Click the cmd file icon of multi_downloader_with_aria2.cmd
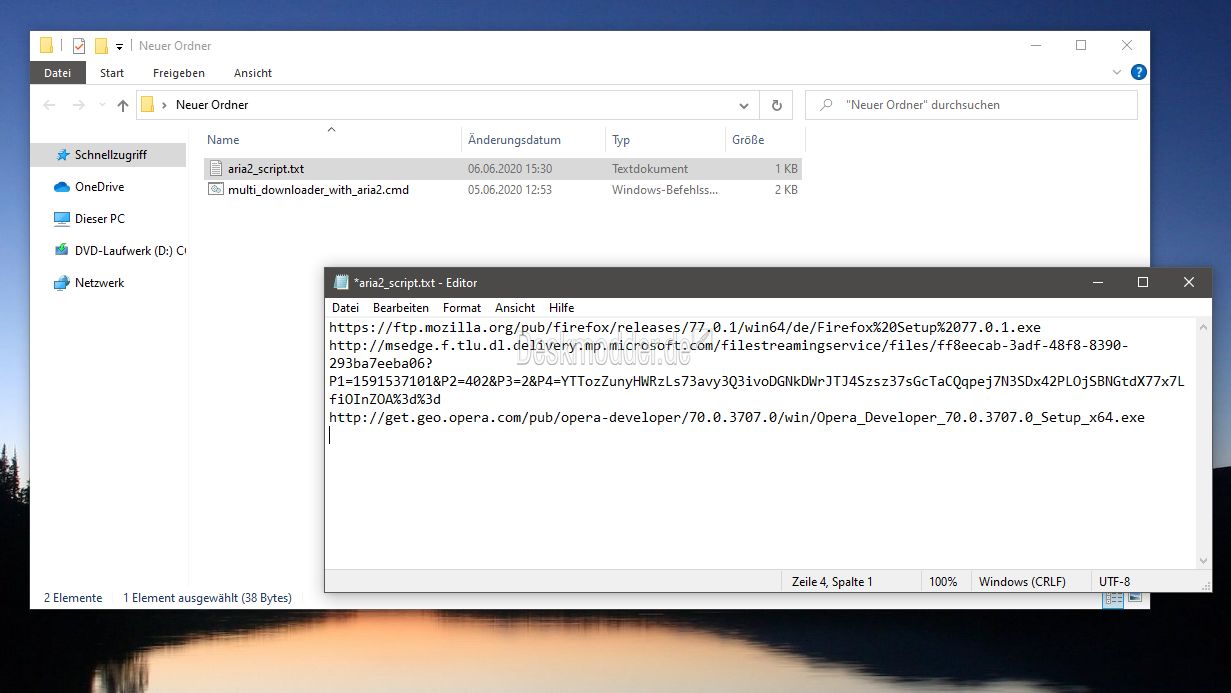Viewport: 1231px width, 693px height. 215,189
